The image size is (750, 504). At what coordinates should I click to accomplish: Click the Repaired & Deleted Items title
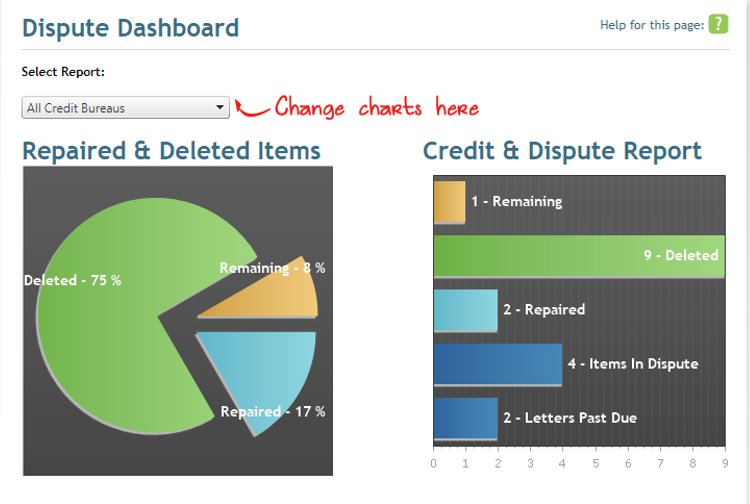(171, 151)
